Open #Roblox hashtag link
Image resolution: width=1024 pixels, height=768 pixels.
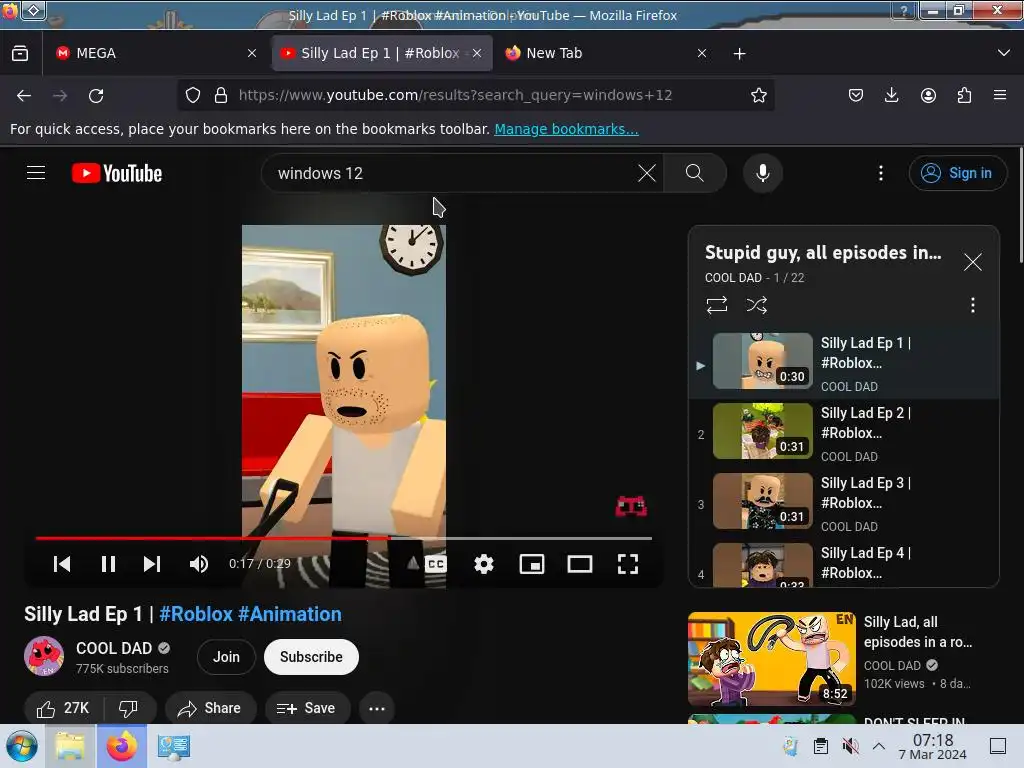[196, 615]
